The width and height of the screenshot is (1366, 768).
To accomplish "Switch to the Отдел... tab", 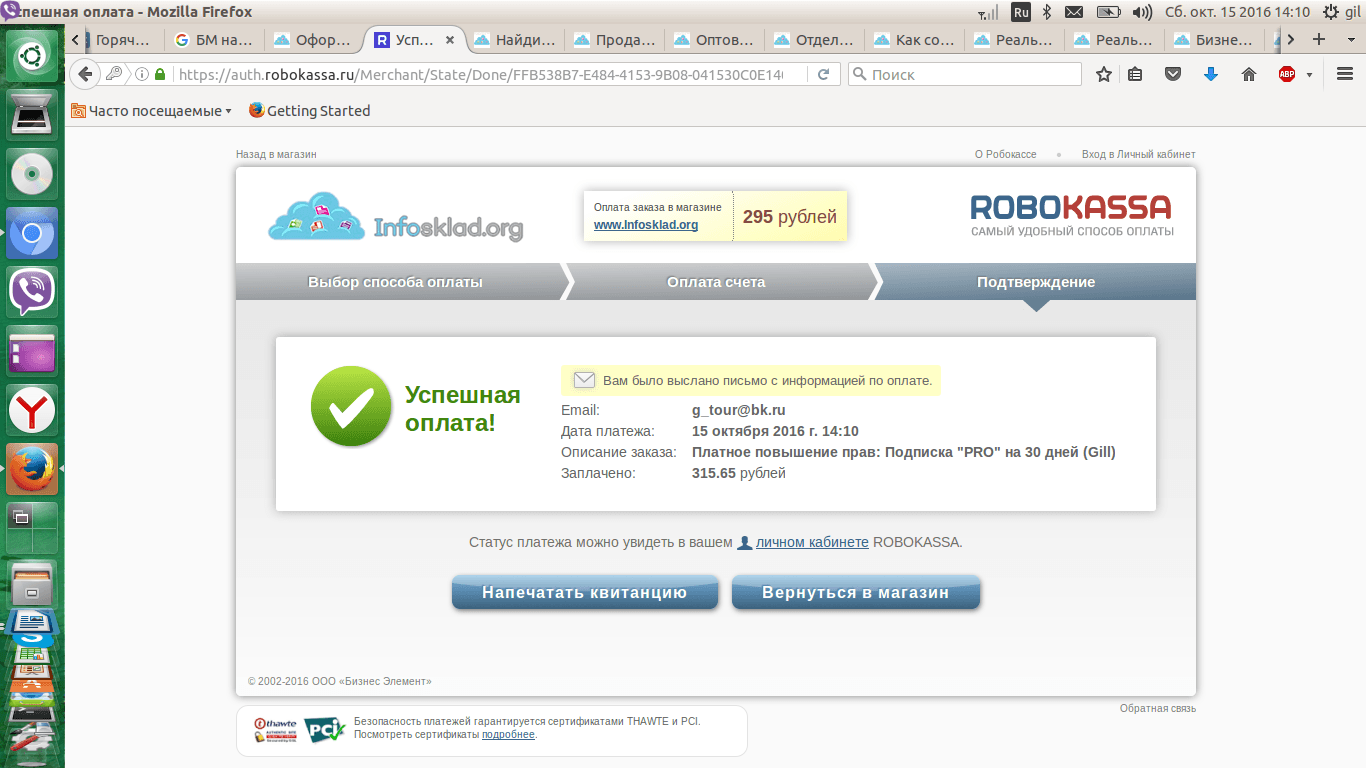I will point(815,40).
